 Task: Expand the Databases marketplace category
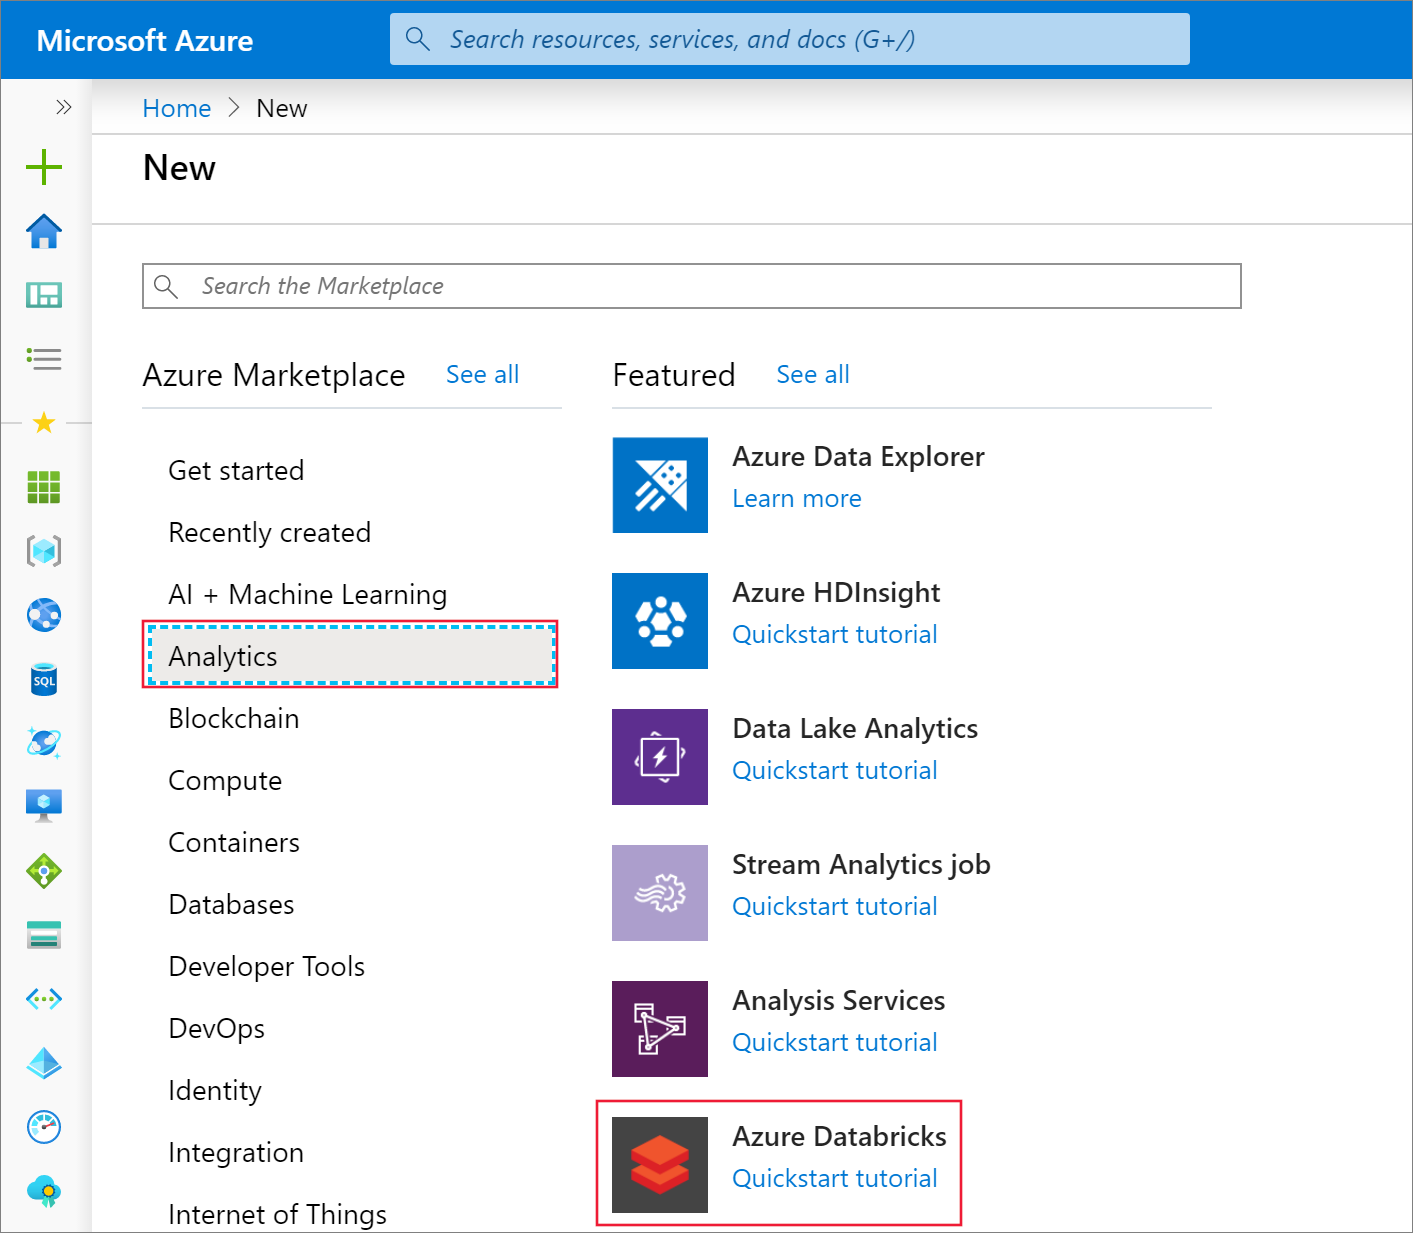[x=231, y=904]
